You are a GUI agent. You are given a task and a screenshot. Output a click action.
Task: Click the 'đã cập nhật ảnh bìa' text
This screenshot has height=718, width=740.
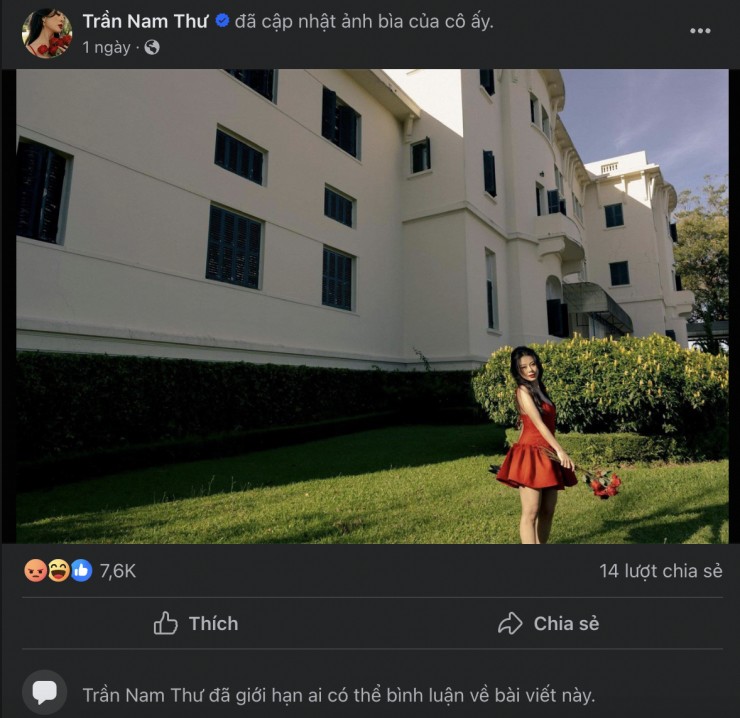(x=364, y=22)
